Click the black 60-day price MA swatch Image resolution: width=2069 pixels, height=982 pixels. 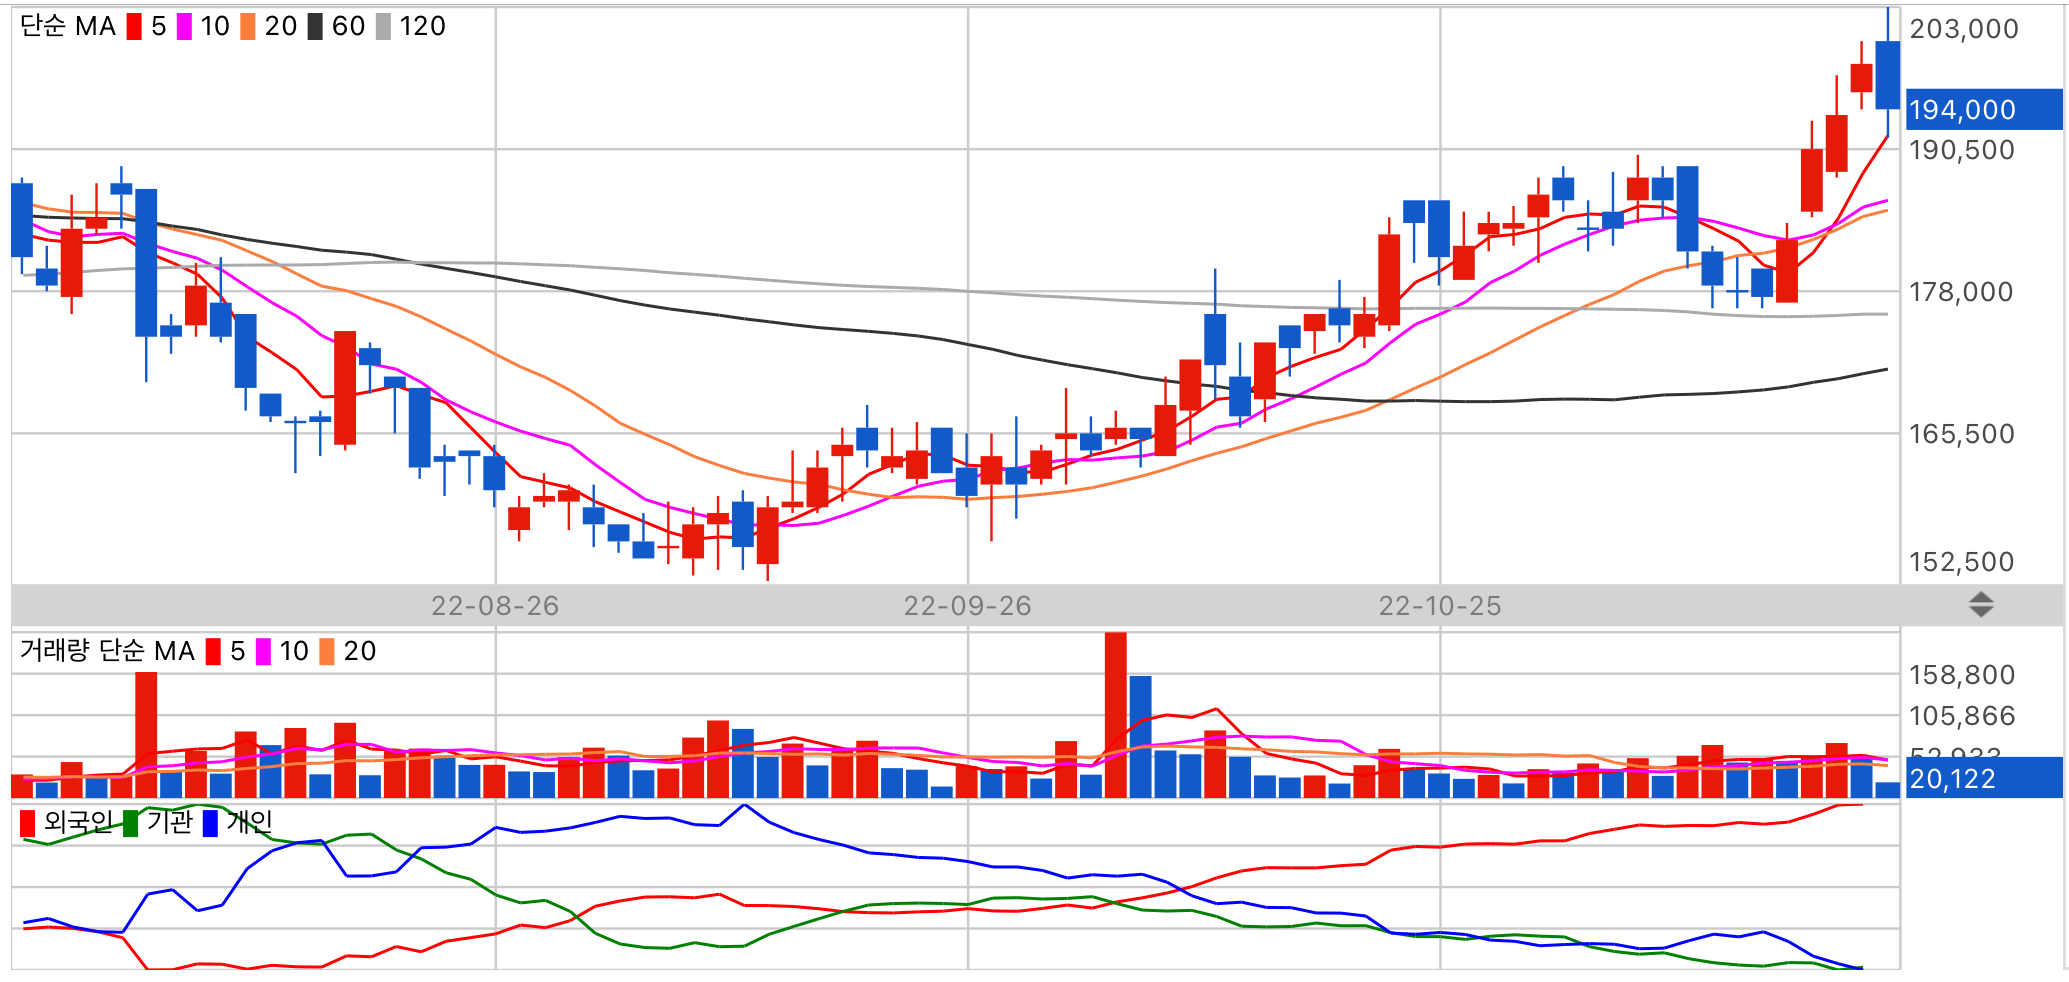(x=315, y=27)
